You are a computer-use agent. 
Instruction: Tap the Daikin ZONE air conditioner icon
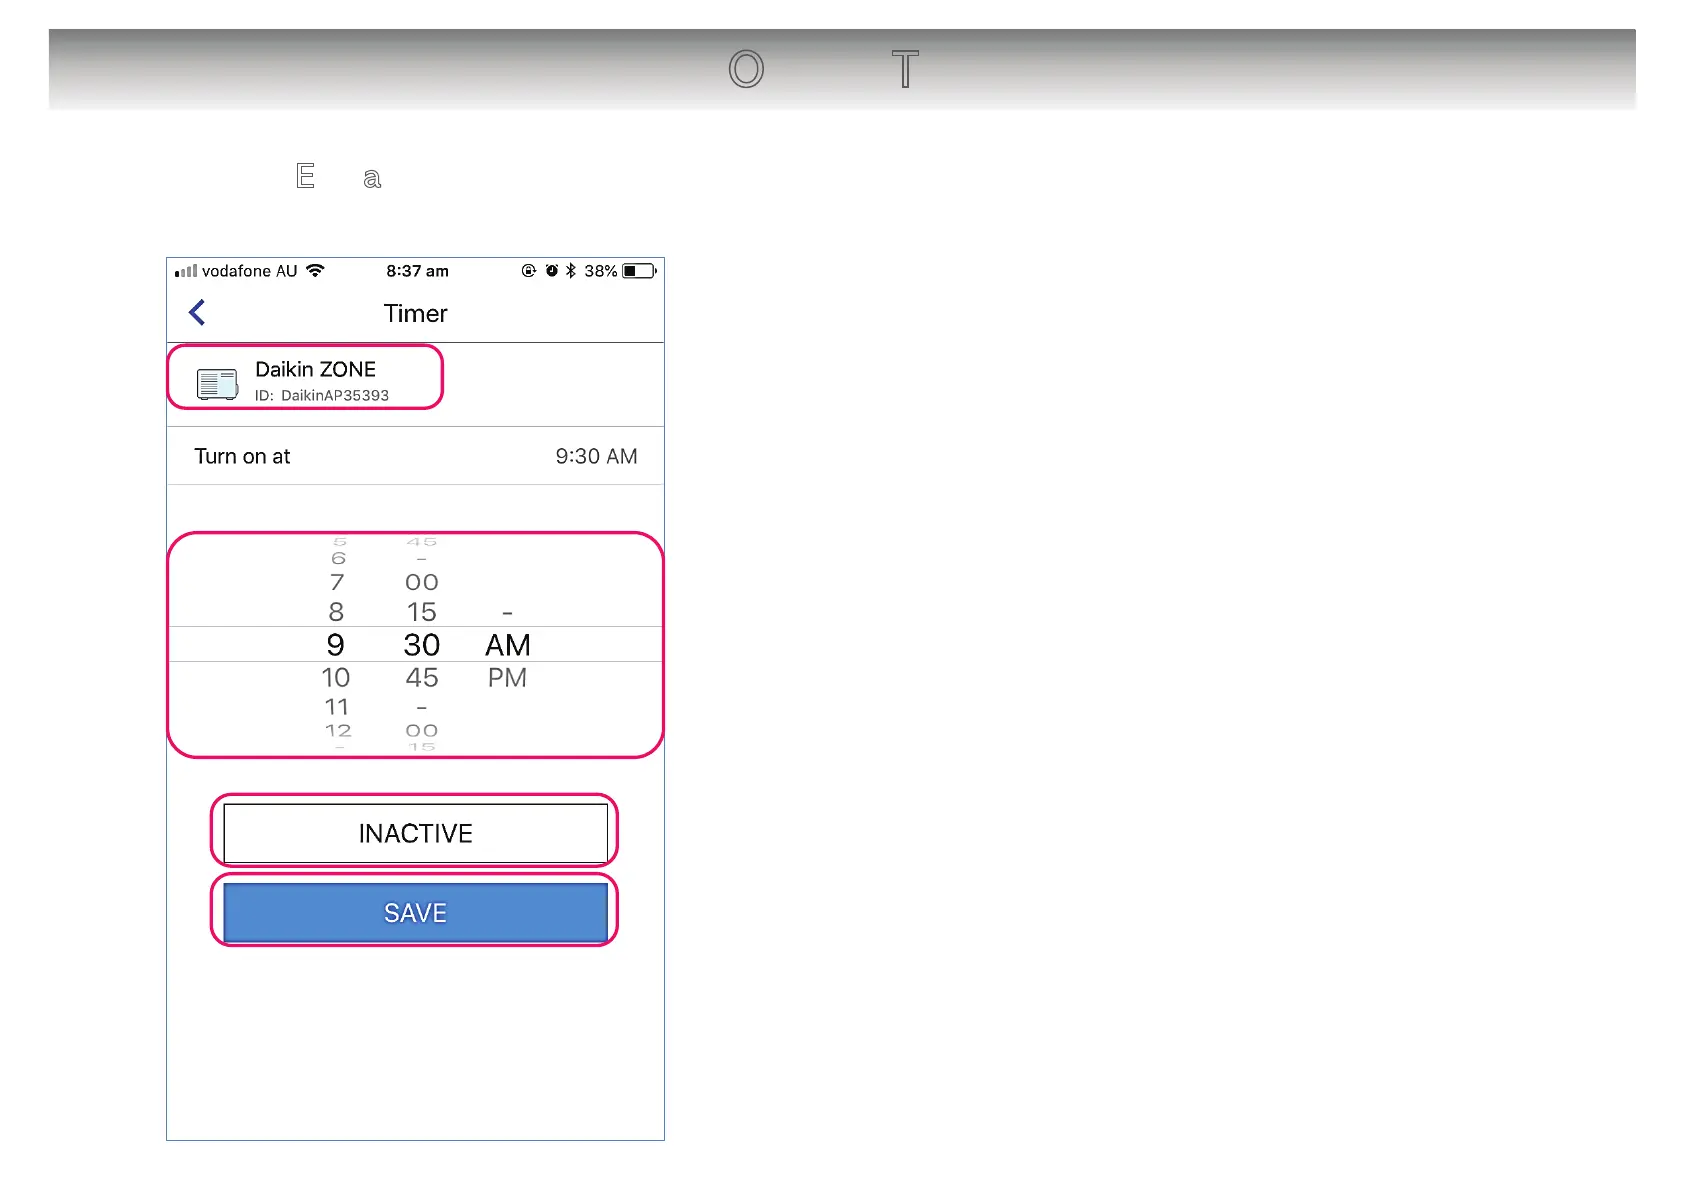[x=217, y=384]
